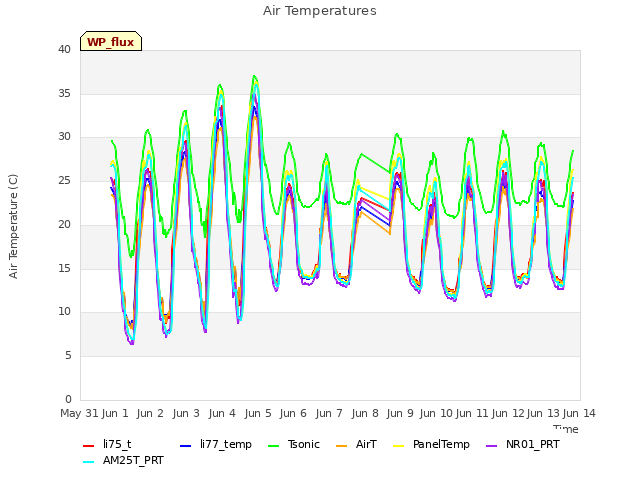The height and width of the screenshot is (480, 640).
Task: Click the 20 y-axis tick label
Action: [64, 224]
